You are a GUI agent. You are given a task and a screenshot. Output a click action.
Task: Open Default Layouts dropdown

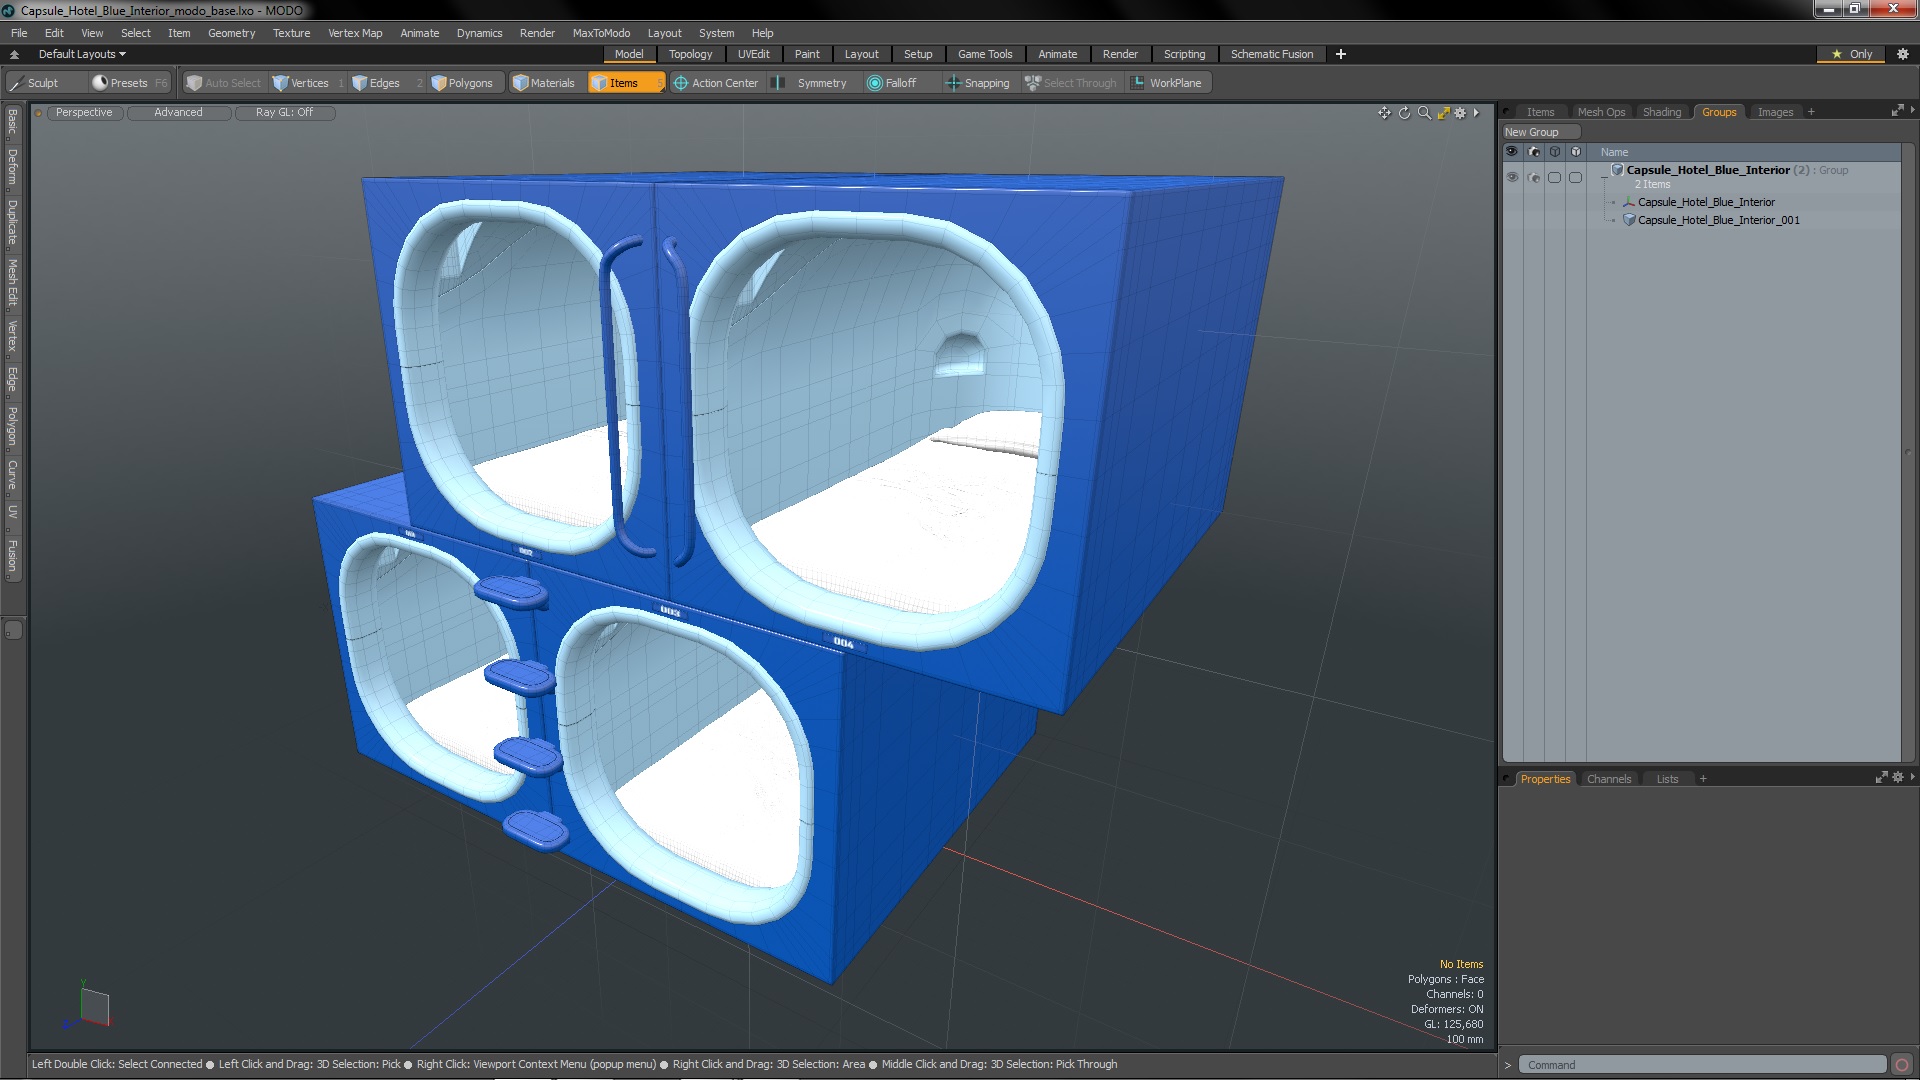82,54
